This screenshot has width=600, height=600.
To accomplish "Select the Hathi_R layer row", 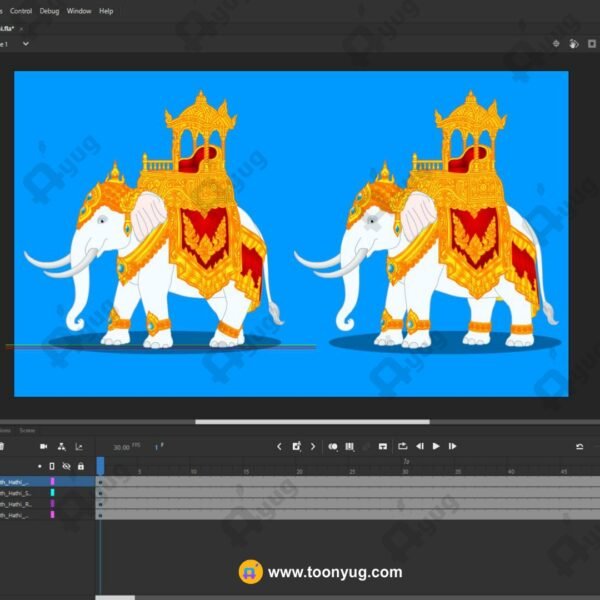I will pos(47,504).
